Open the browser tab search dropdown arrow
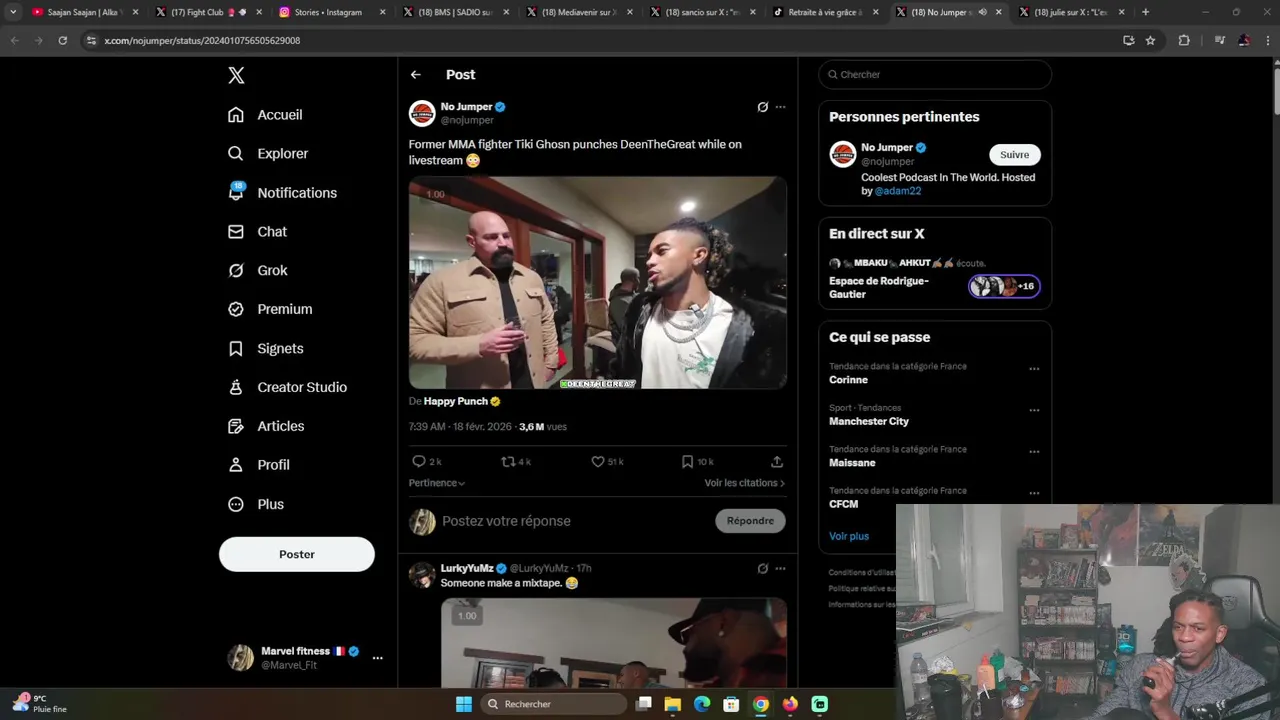The width and height of the screenshot is (1280, 720). (13, 12)
